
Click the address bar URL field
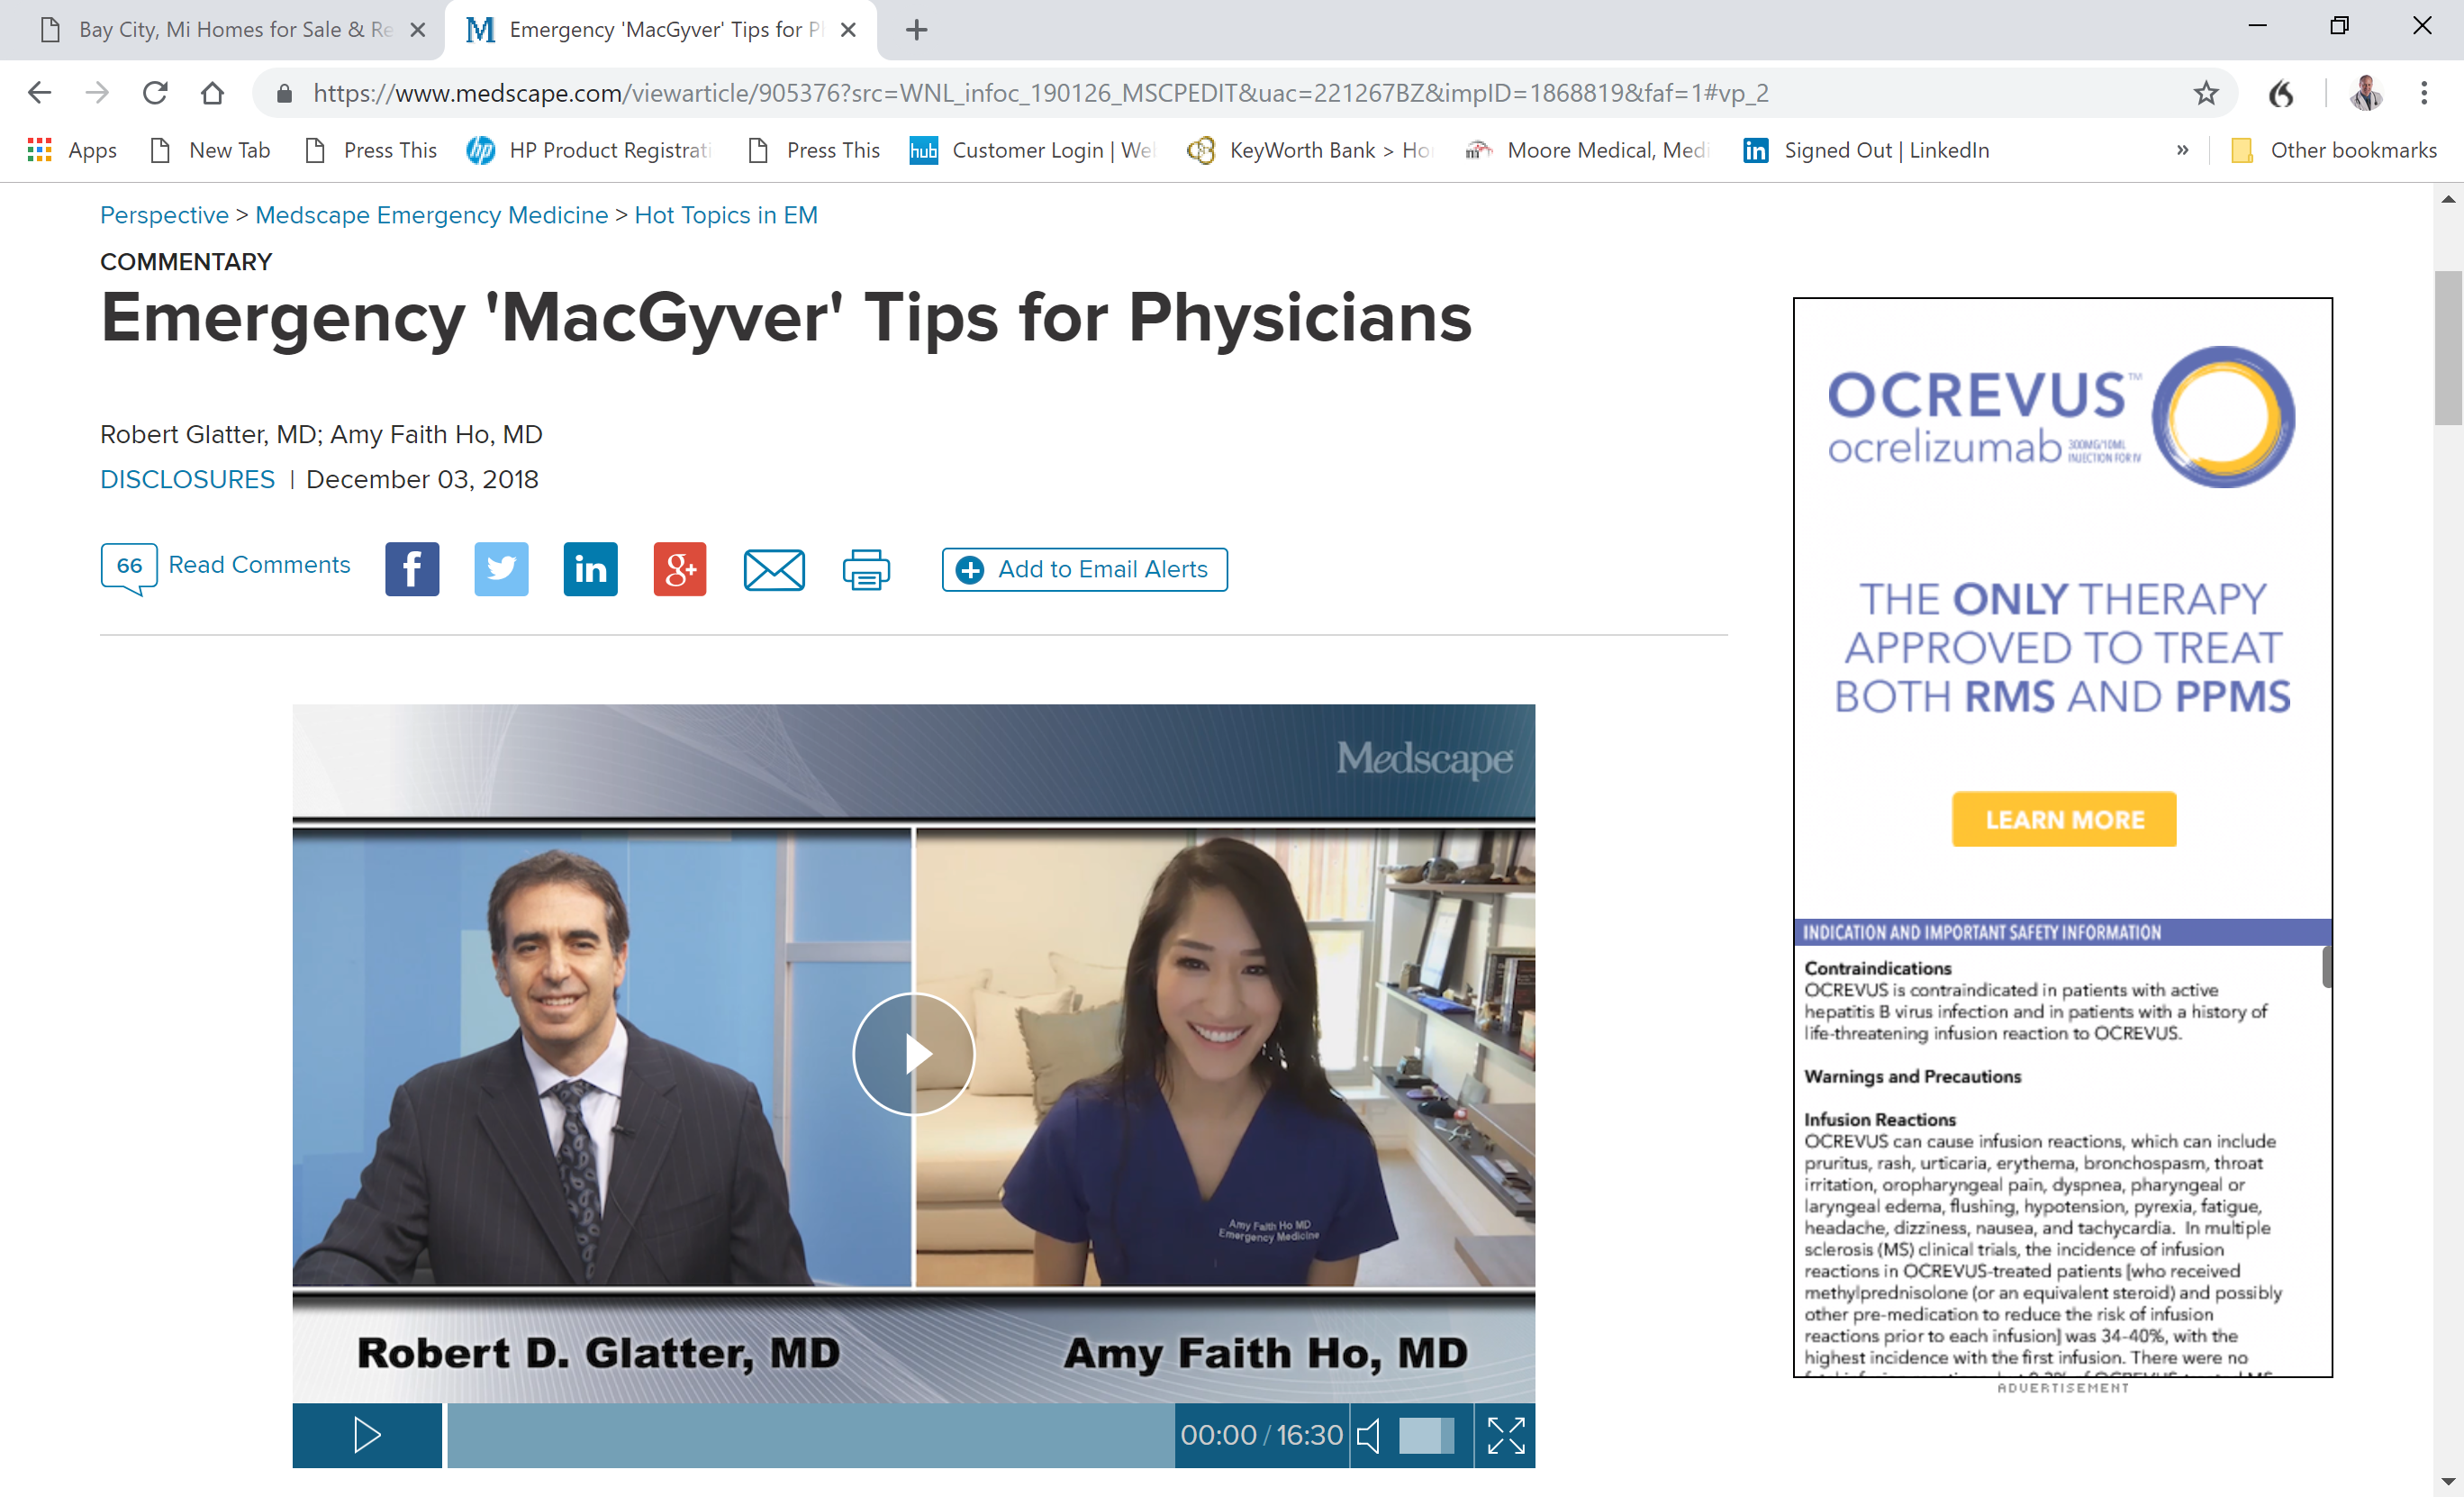1040,93
